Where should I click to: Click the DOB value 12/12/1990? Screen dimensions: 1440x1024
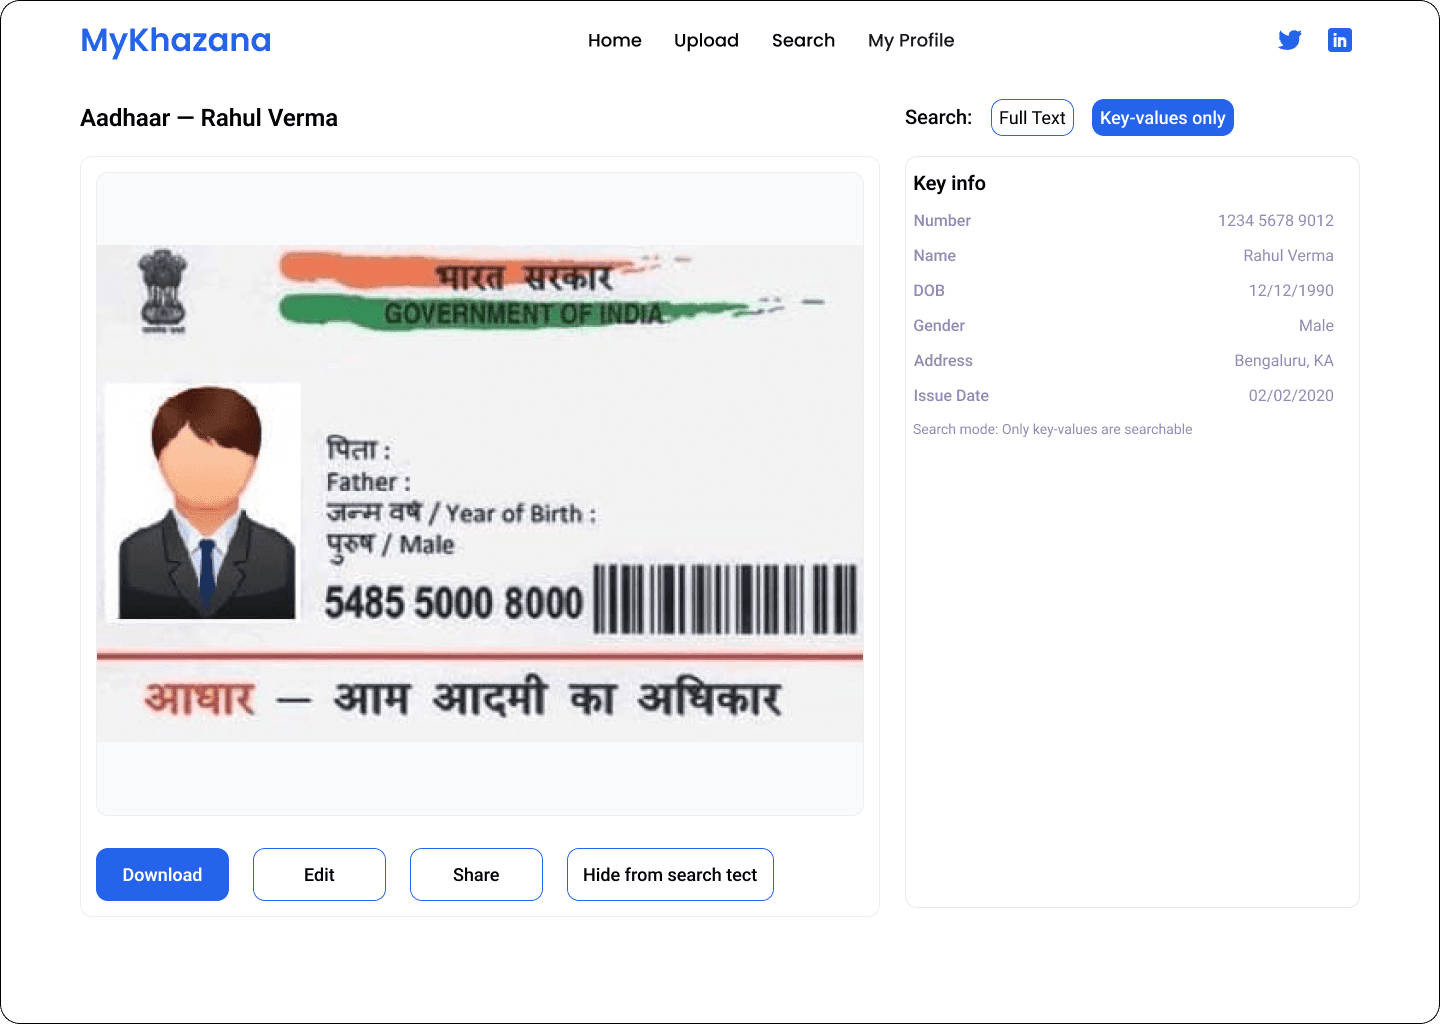coord(1291,290)
